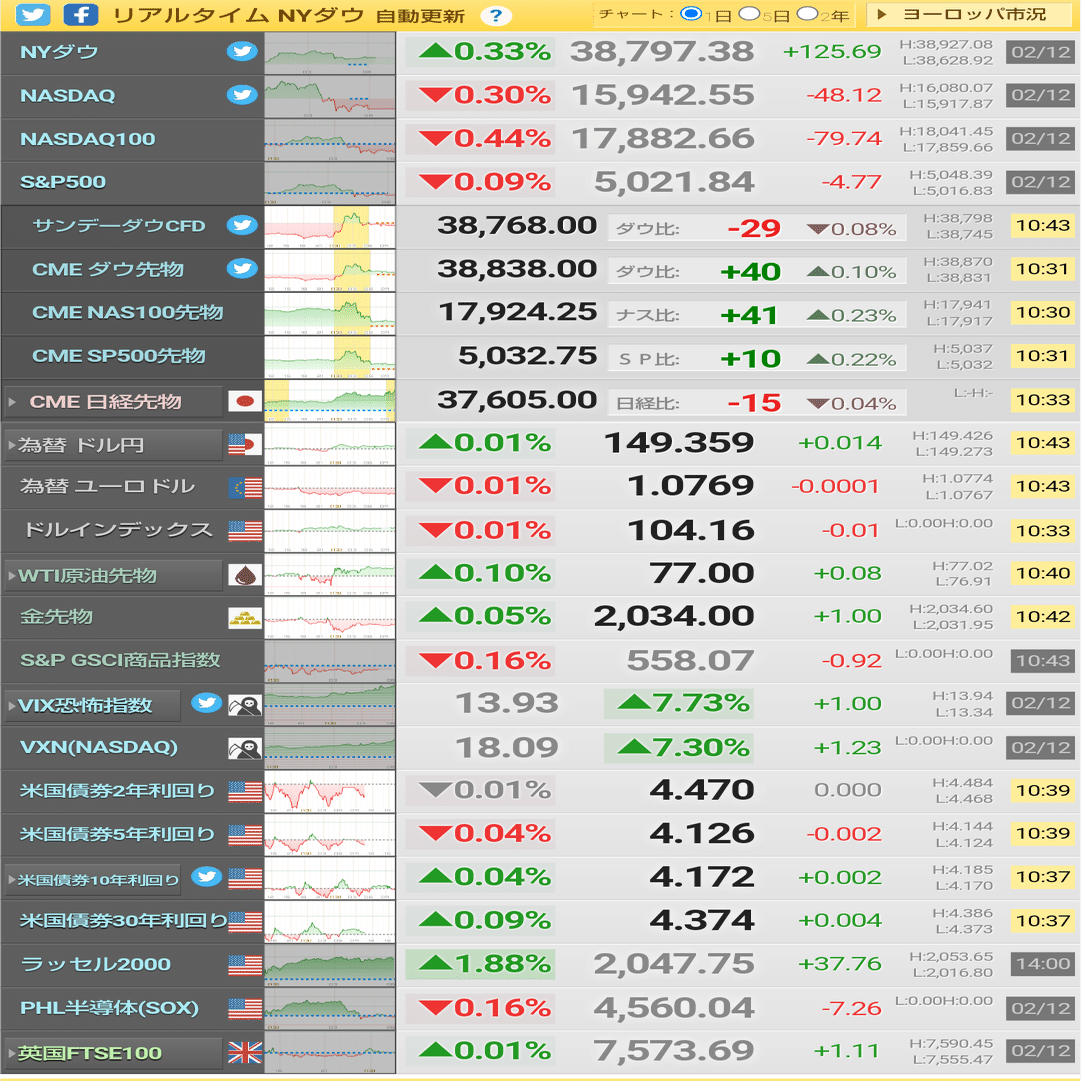Click the CME 日経先物 price 37,605.00
The height and width of the screenshot is (1081, 1081).
(x=517, y=400)
